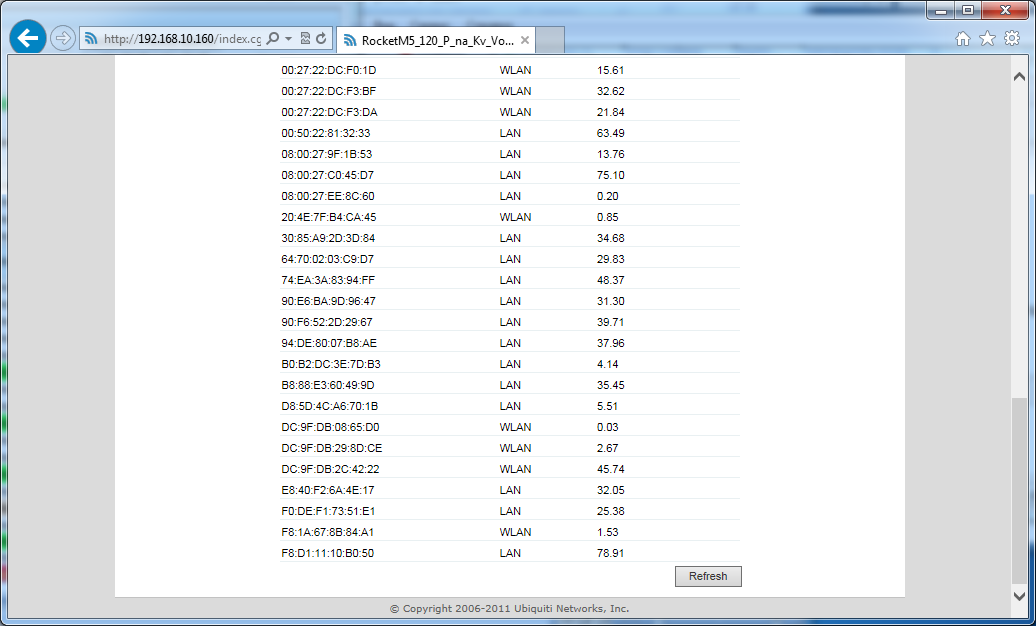Click LAN interface of F8:D1:11:10:B0:50 row
The height and width of the screenshot is (626, 1036).
(510, 553)
